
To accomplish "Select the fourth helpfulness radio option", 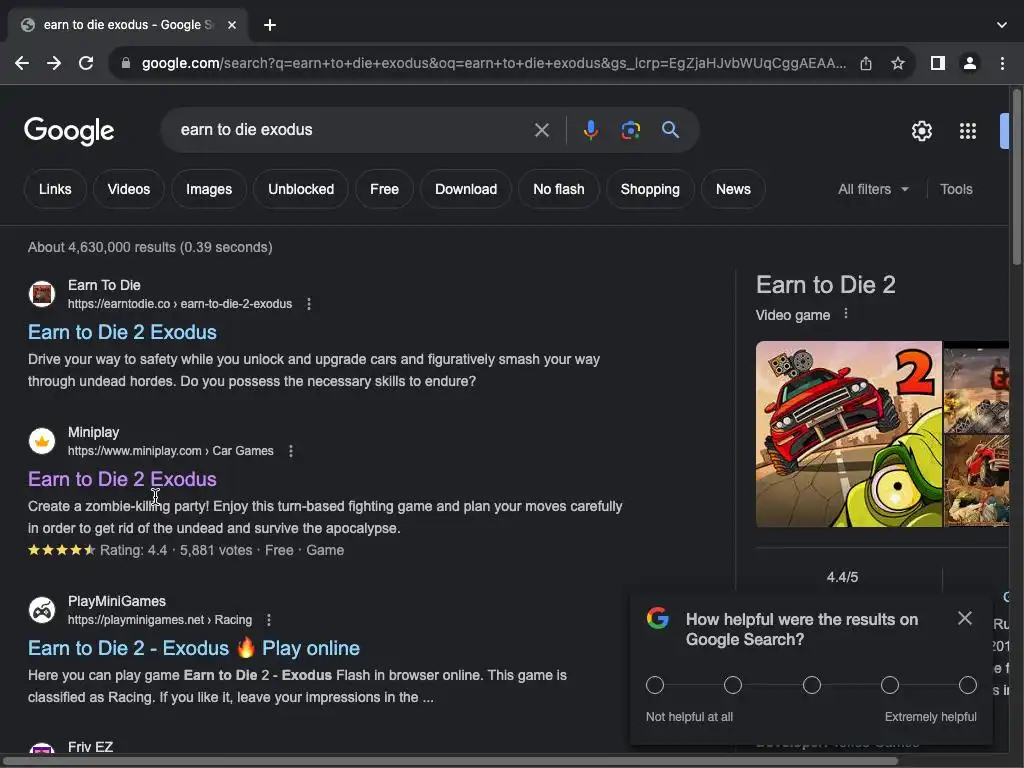I will coord(889,685).
